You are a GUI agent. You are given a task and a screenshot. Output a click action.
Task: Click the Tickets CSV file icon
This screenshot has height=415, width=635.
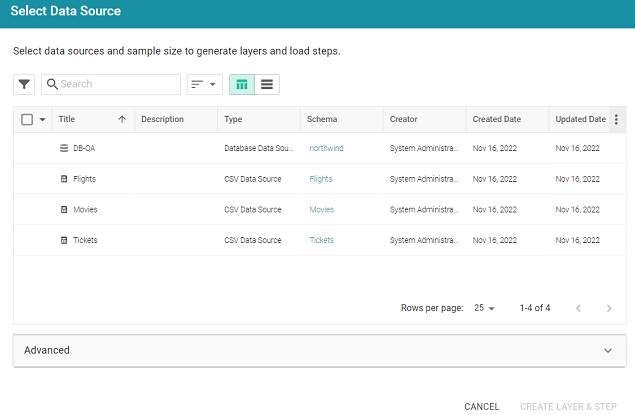tap(64, 241)
